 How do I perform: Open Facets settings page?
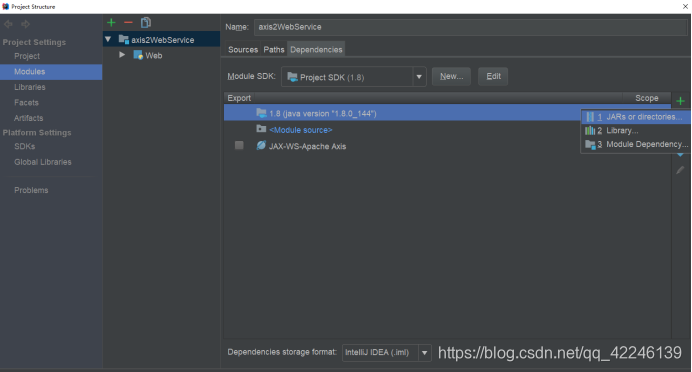pos(26,102)
